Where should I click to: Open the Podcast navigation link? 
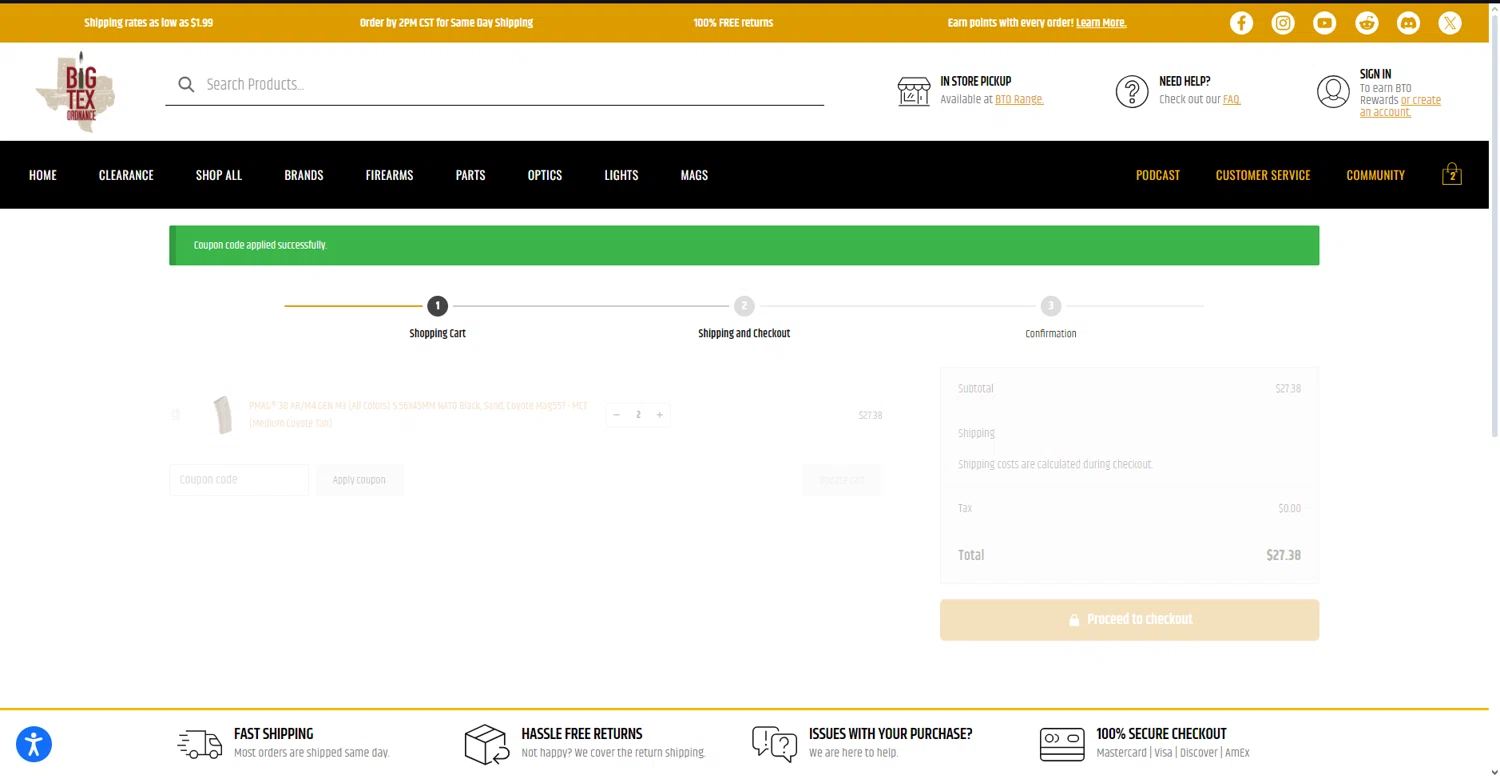[1158, 175]
